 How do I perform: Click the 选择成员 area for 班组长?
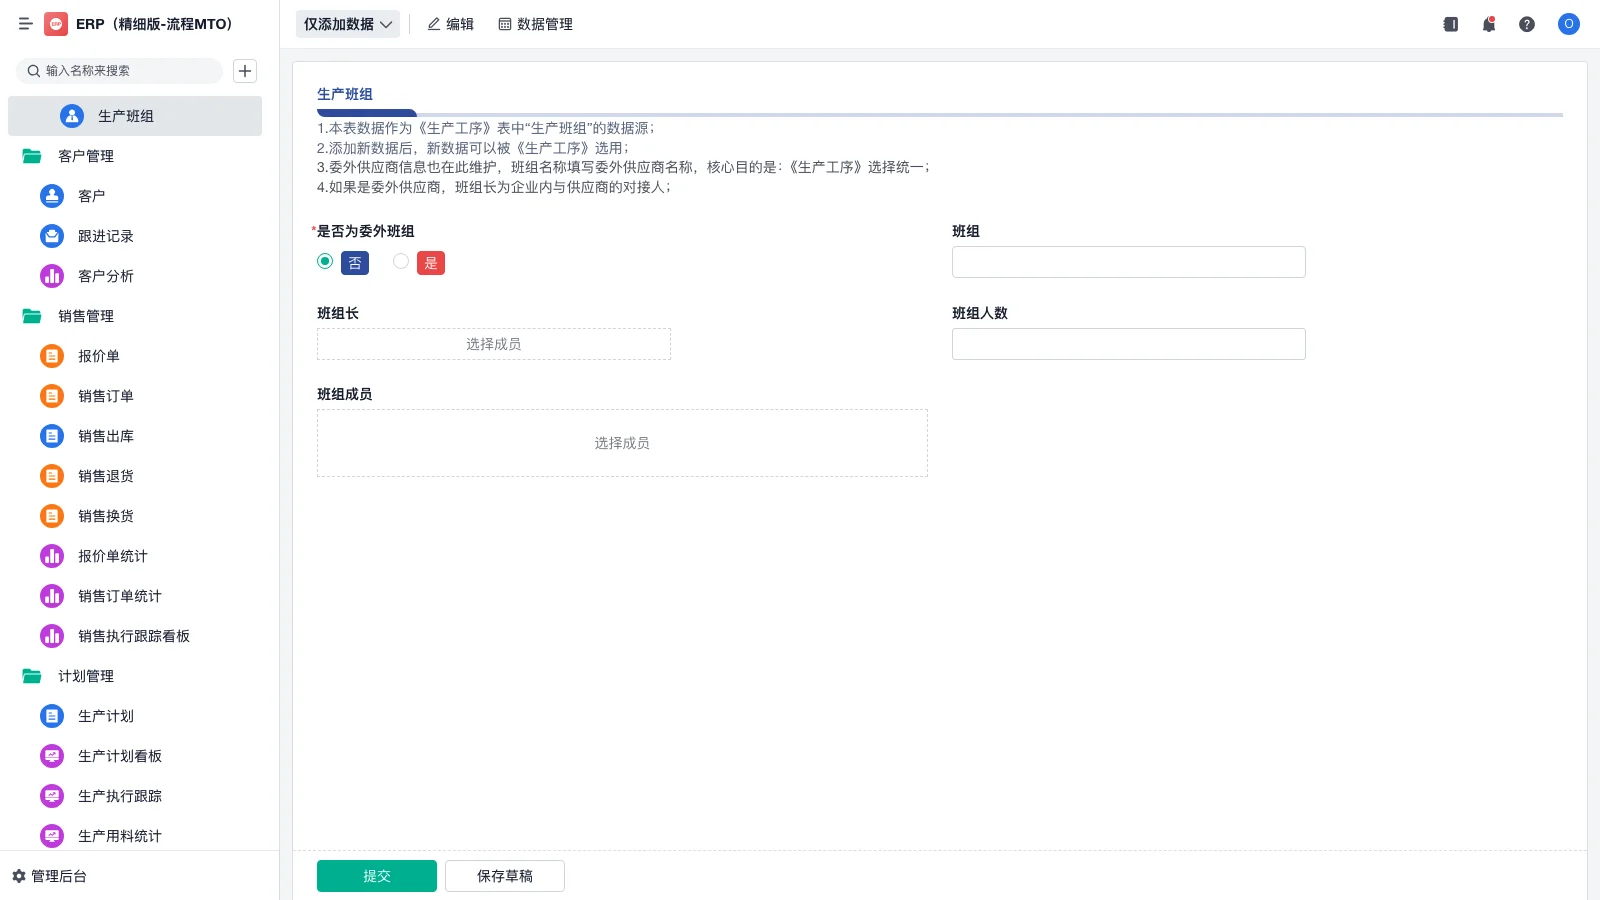click(x=493, y=343)
